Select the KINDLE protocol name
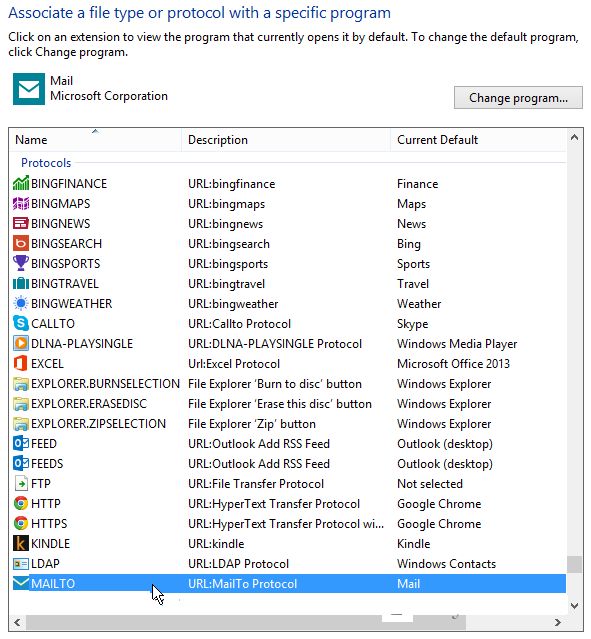The width and height of the screenshot is (591, 639). coord(51,544)
